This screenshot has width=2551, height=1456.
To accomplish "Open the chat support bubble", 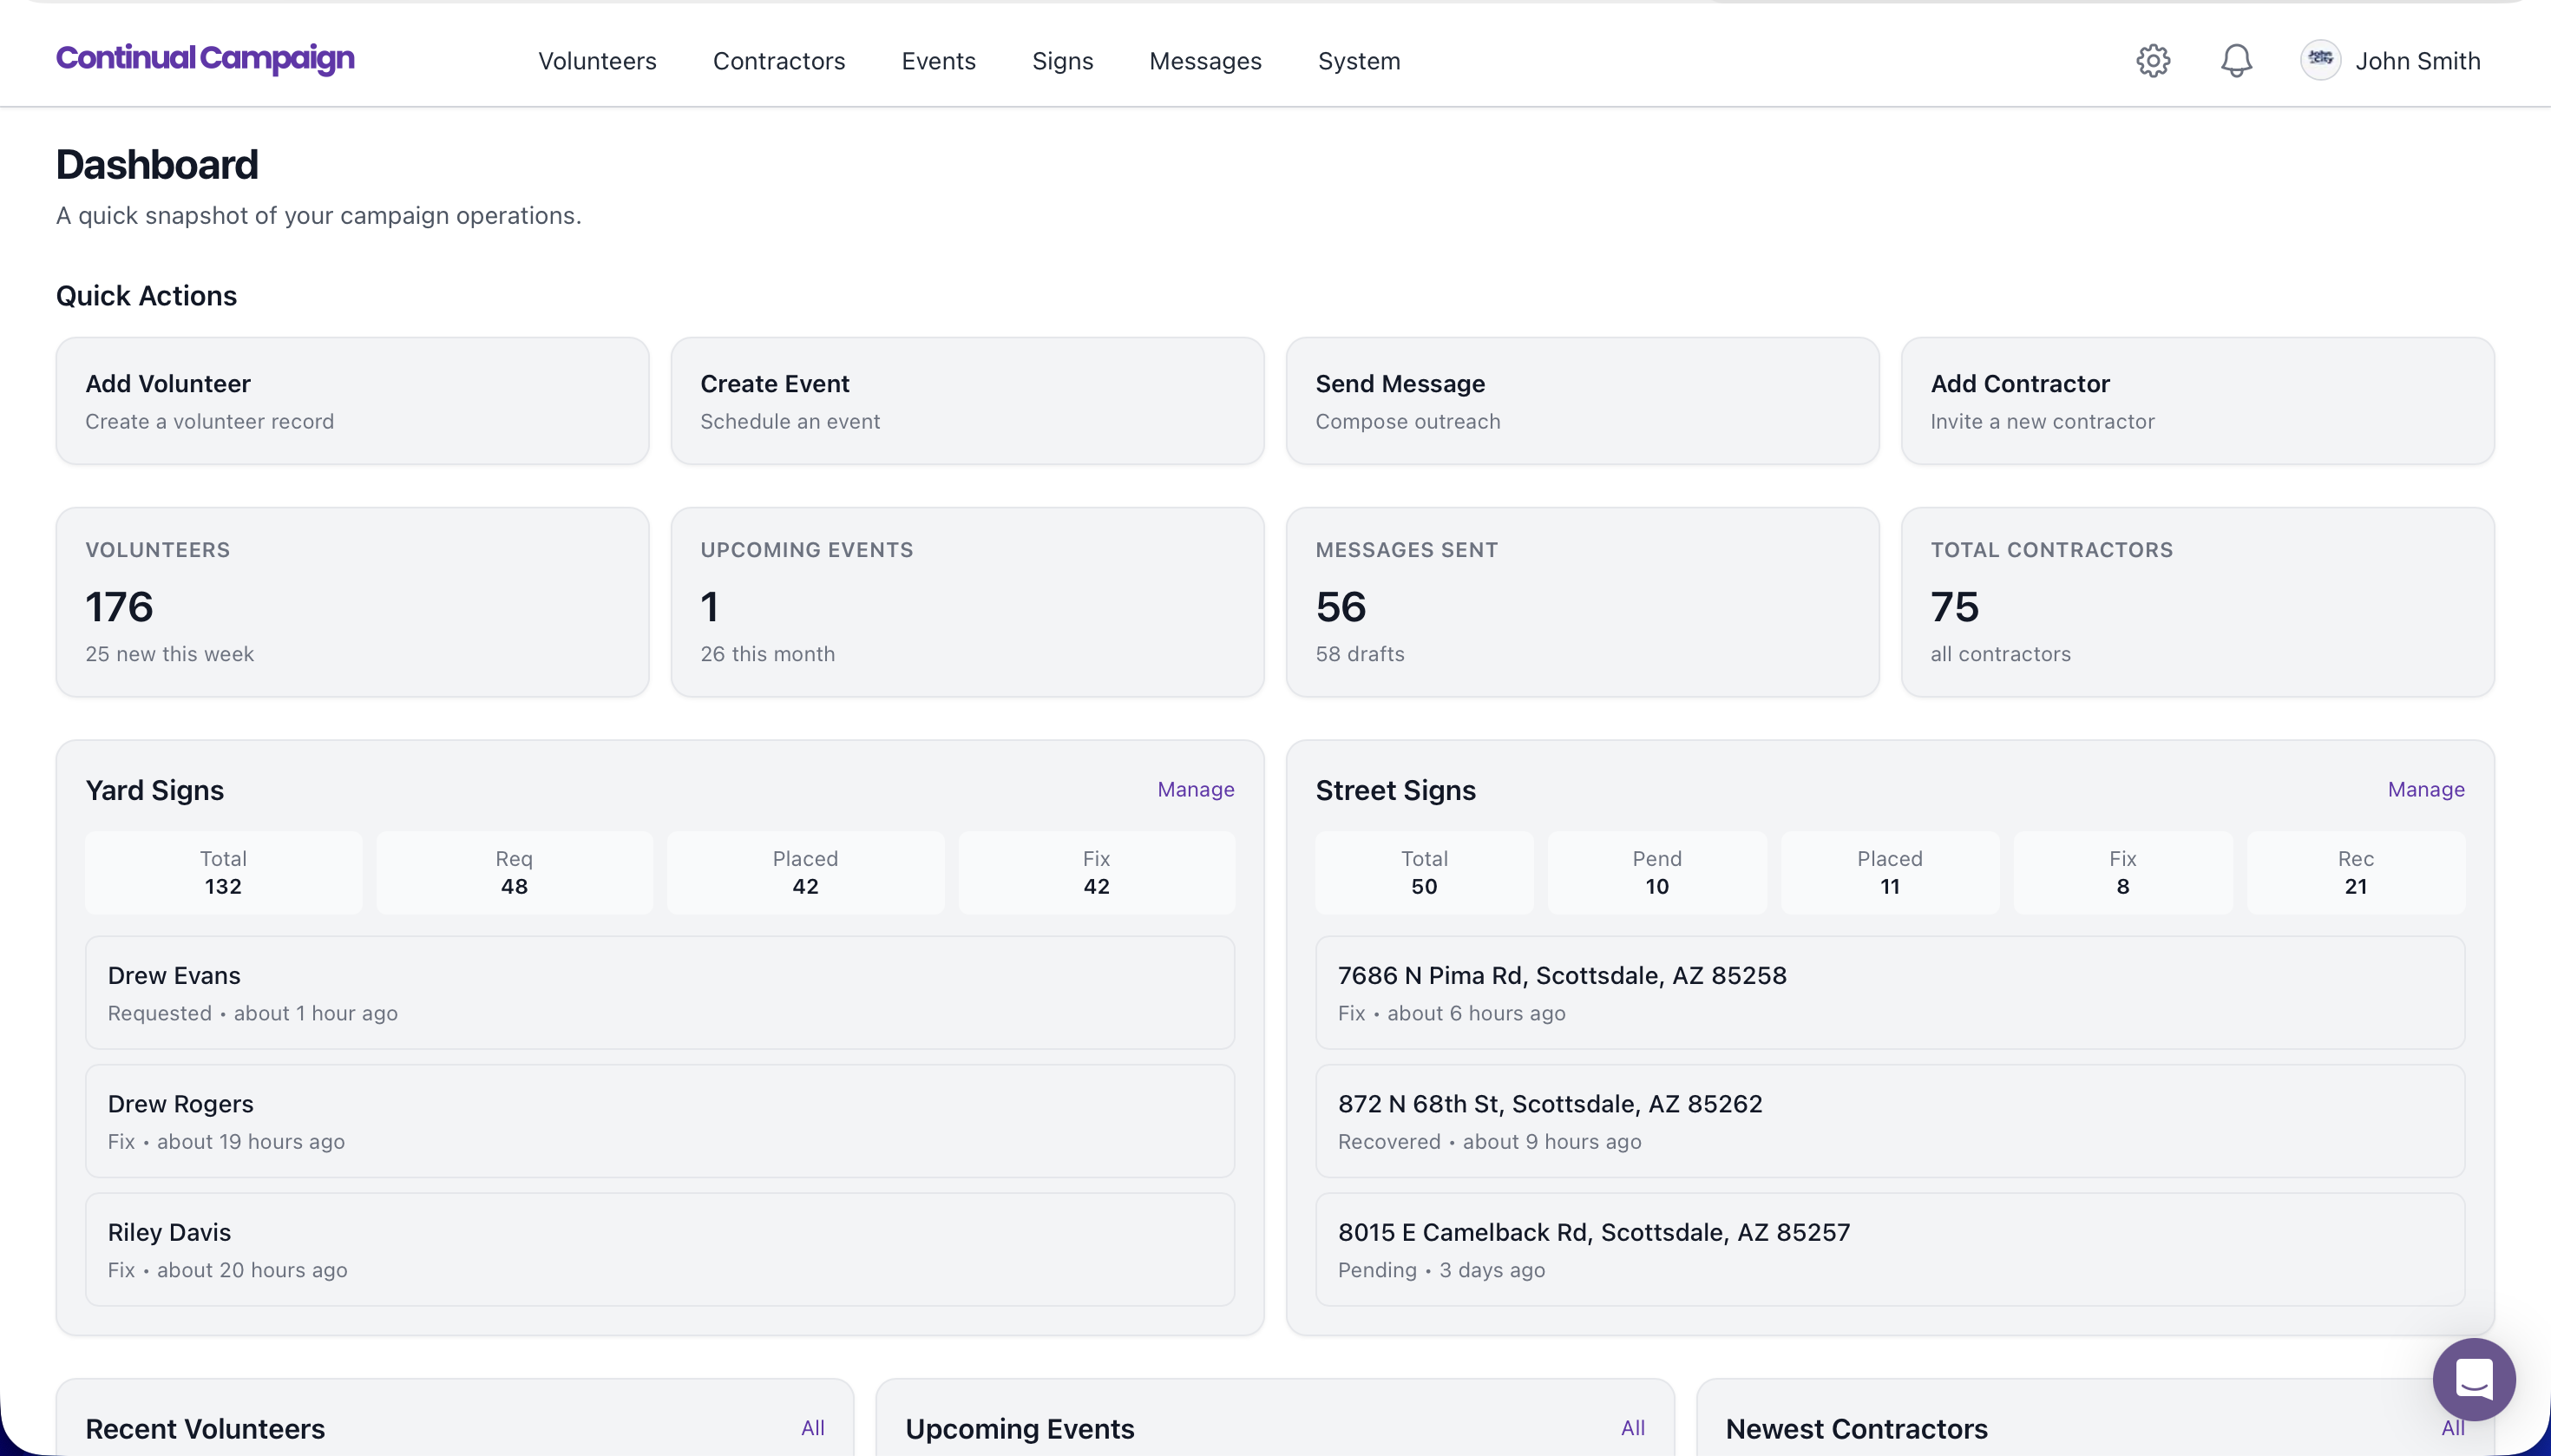I will (2473, 1379).
